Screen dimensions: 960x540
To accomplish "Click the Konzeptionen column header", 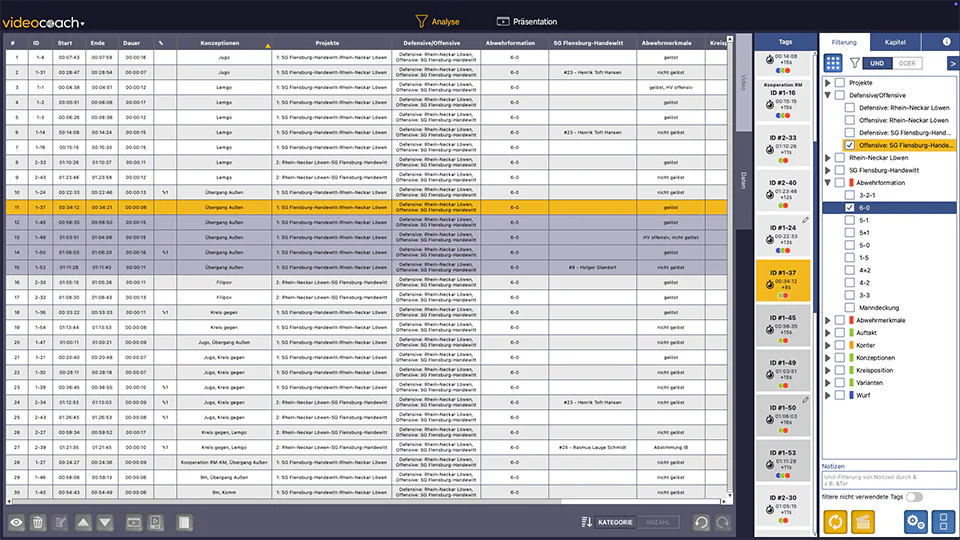I will 225,43.
